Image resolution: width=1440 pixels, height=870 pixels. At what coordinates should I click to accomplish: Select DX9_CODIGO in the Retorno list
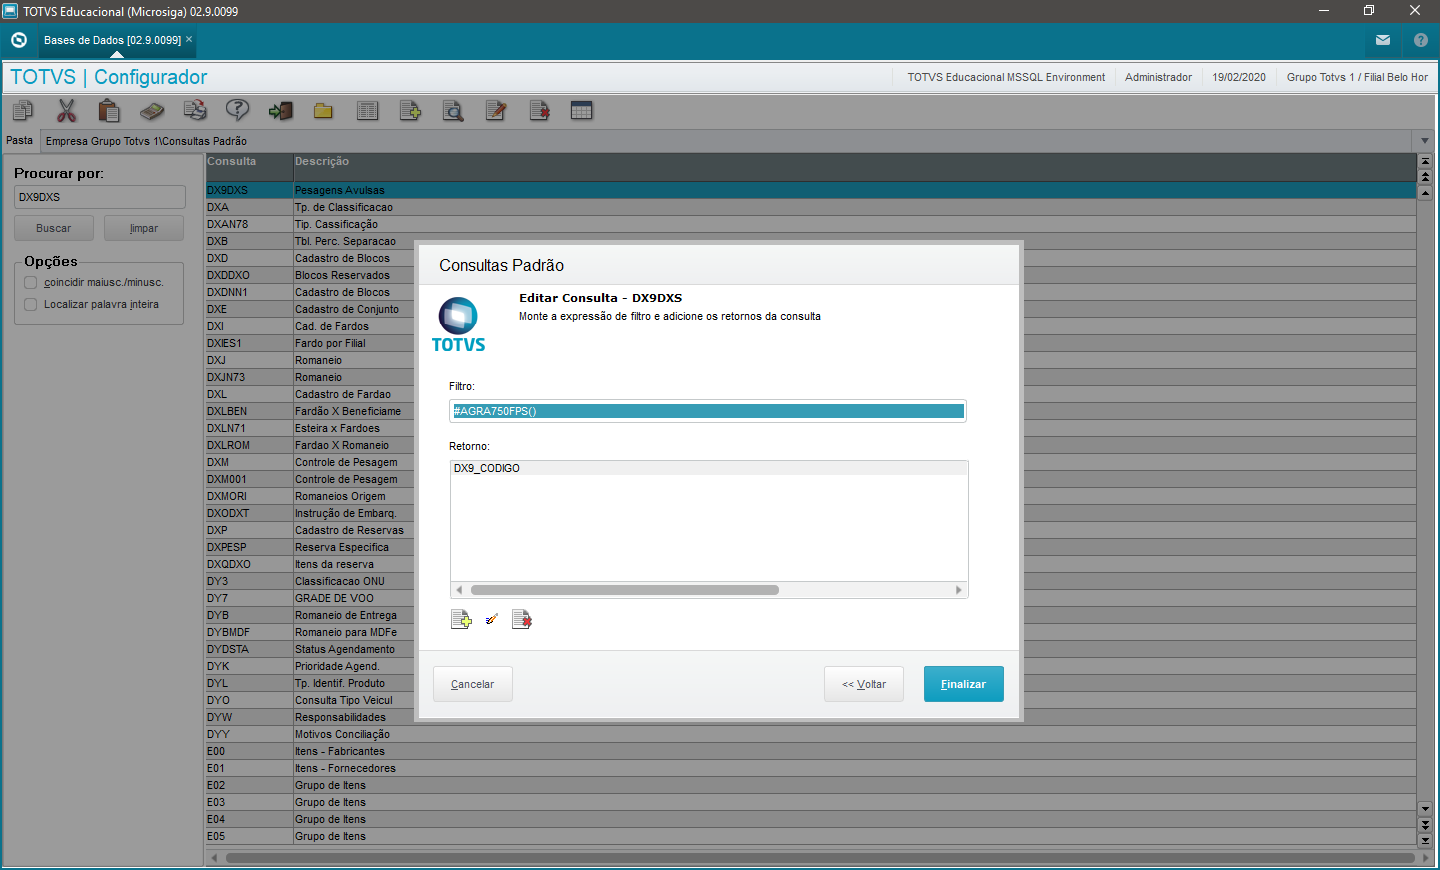point(709,468)
